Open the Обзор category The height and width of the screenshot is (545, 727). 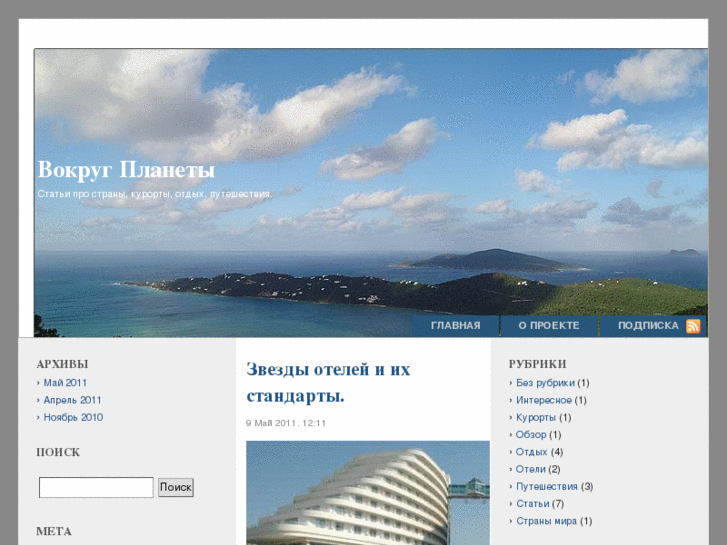[x=531, y=435]
